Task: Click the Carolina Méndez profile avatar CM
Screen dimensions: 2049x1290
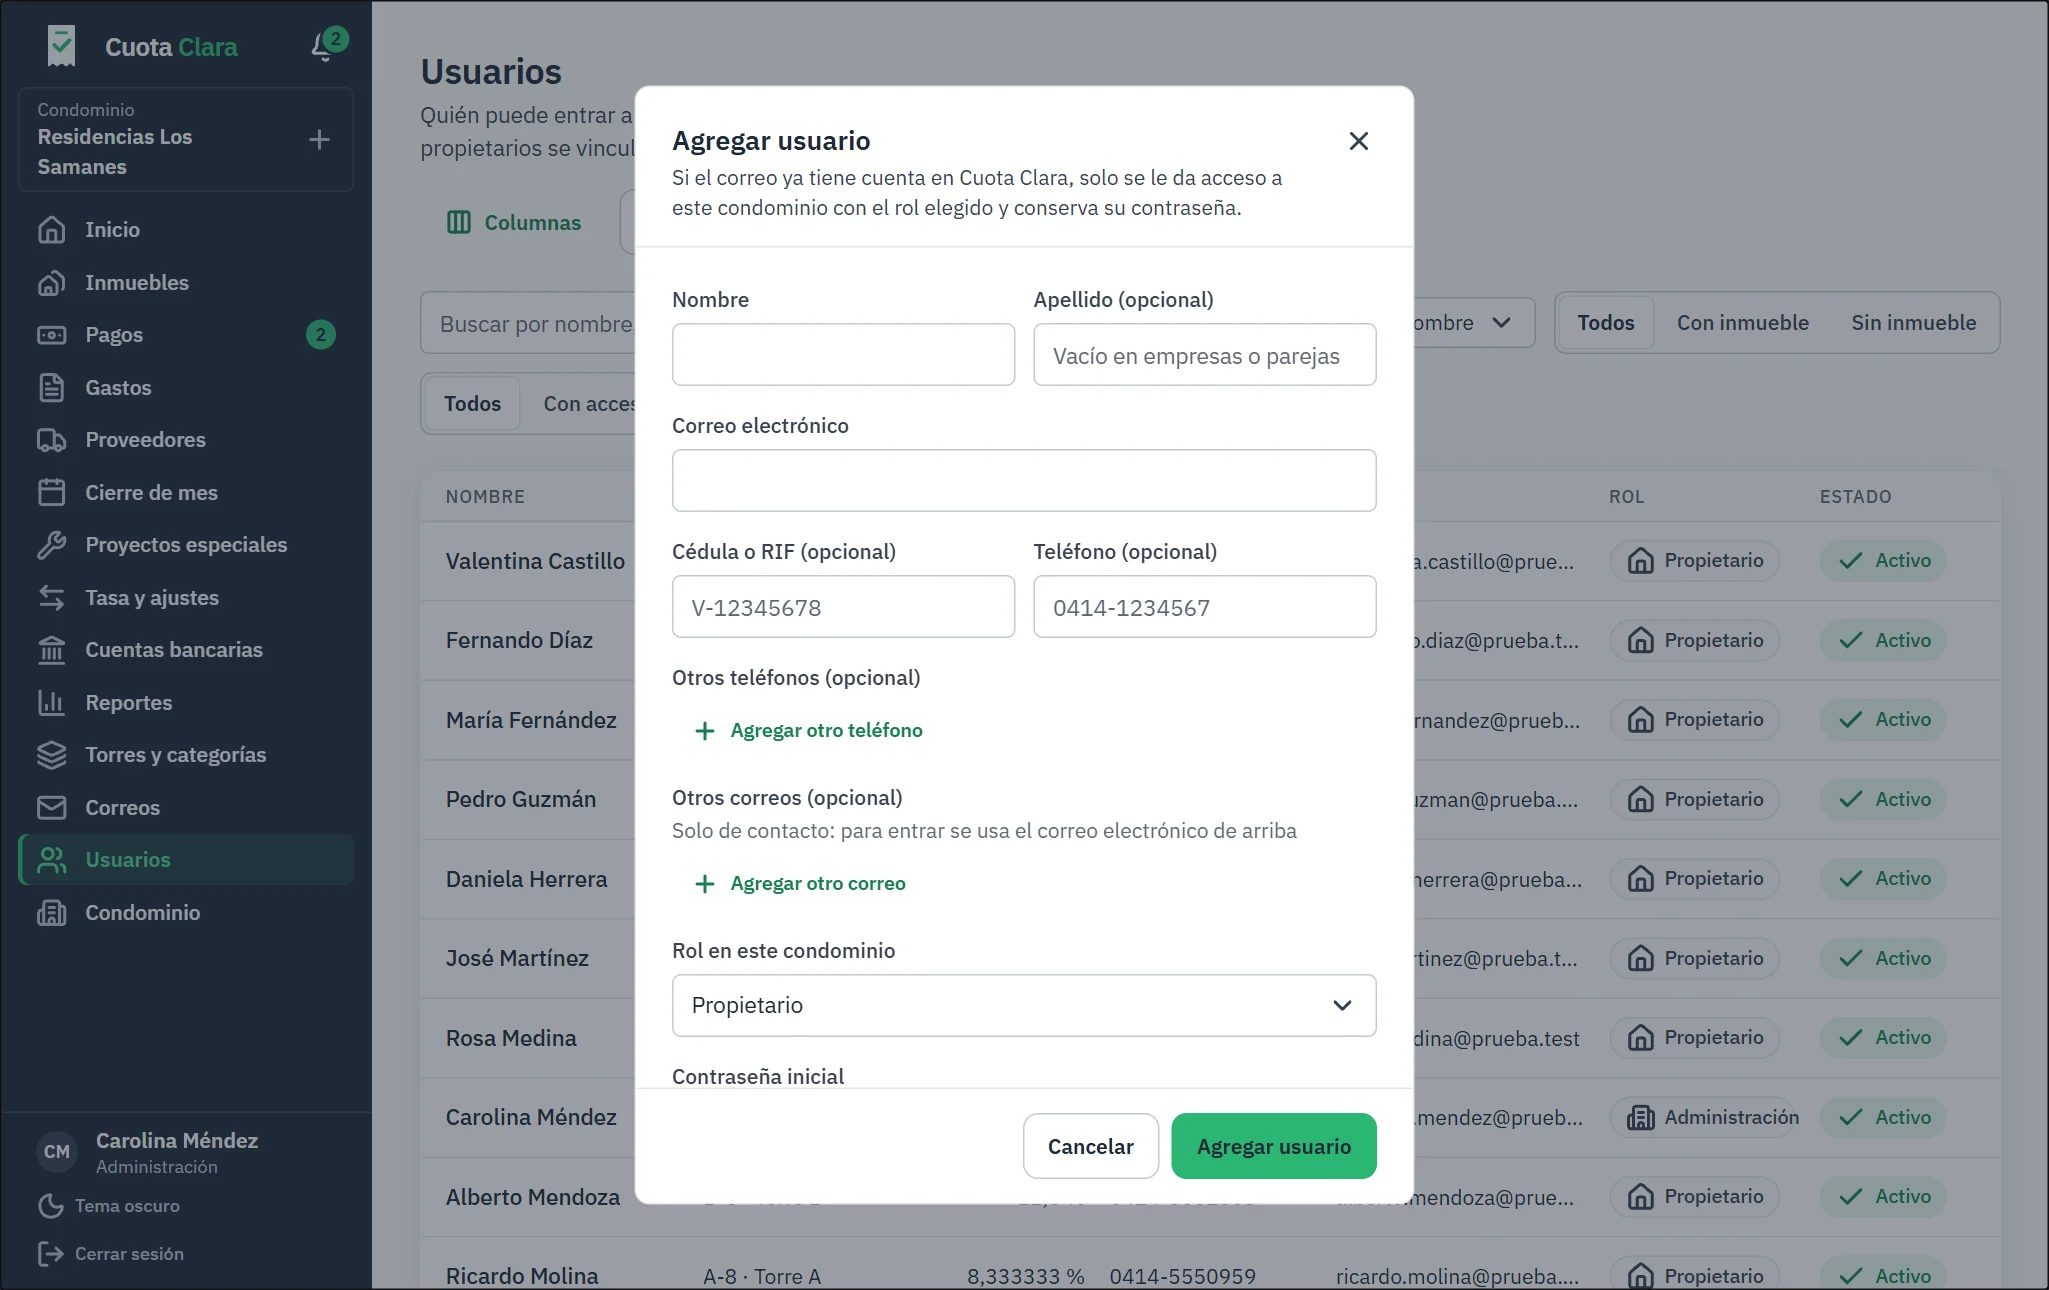Action: coord(57,1152)
